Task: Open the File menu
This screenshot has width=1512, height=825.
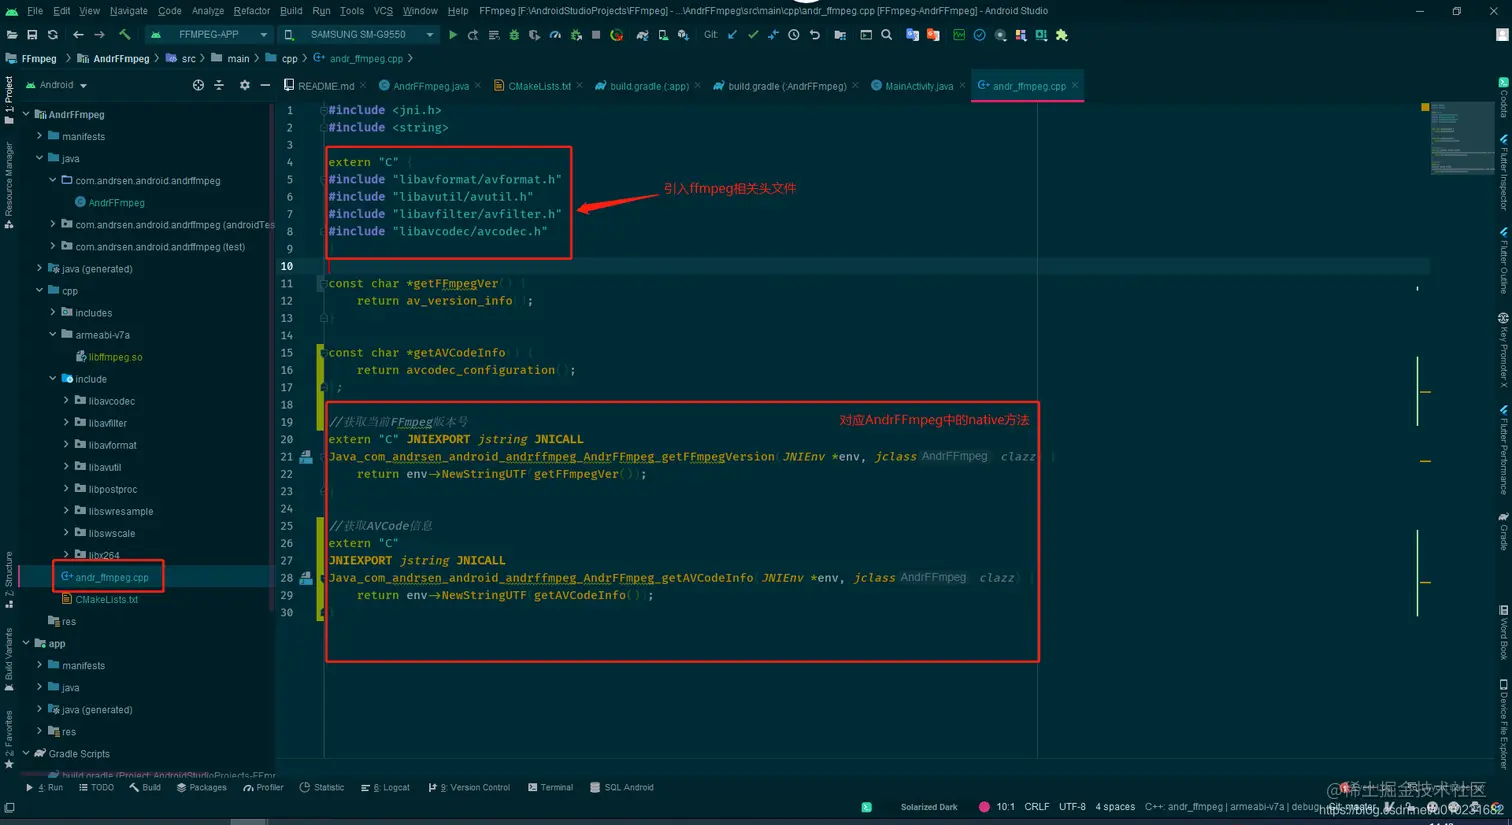Action: tap(35, 11)
